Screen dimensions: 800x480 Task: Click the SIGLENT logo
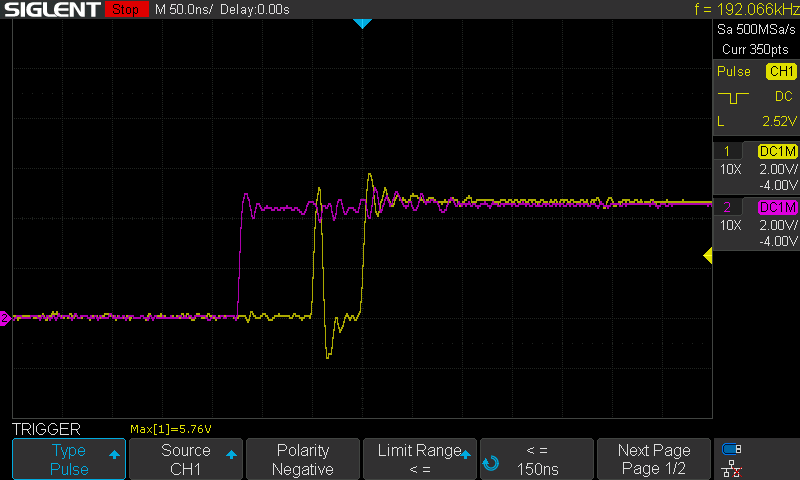pyautogui.click(x=52, y=9)
